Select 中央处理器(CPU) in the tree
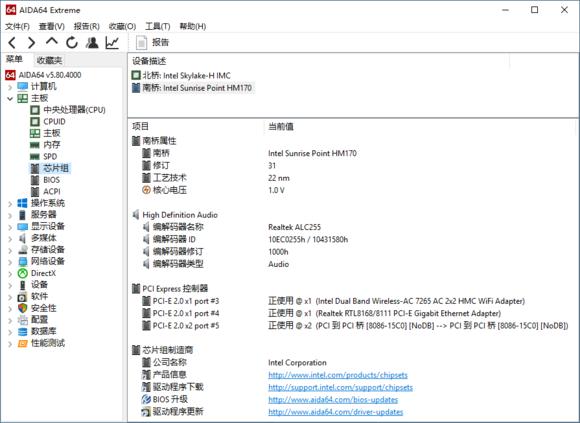The height and width of the screenshot is (423, 580). tap(74, 110)
